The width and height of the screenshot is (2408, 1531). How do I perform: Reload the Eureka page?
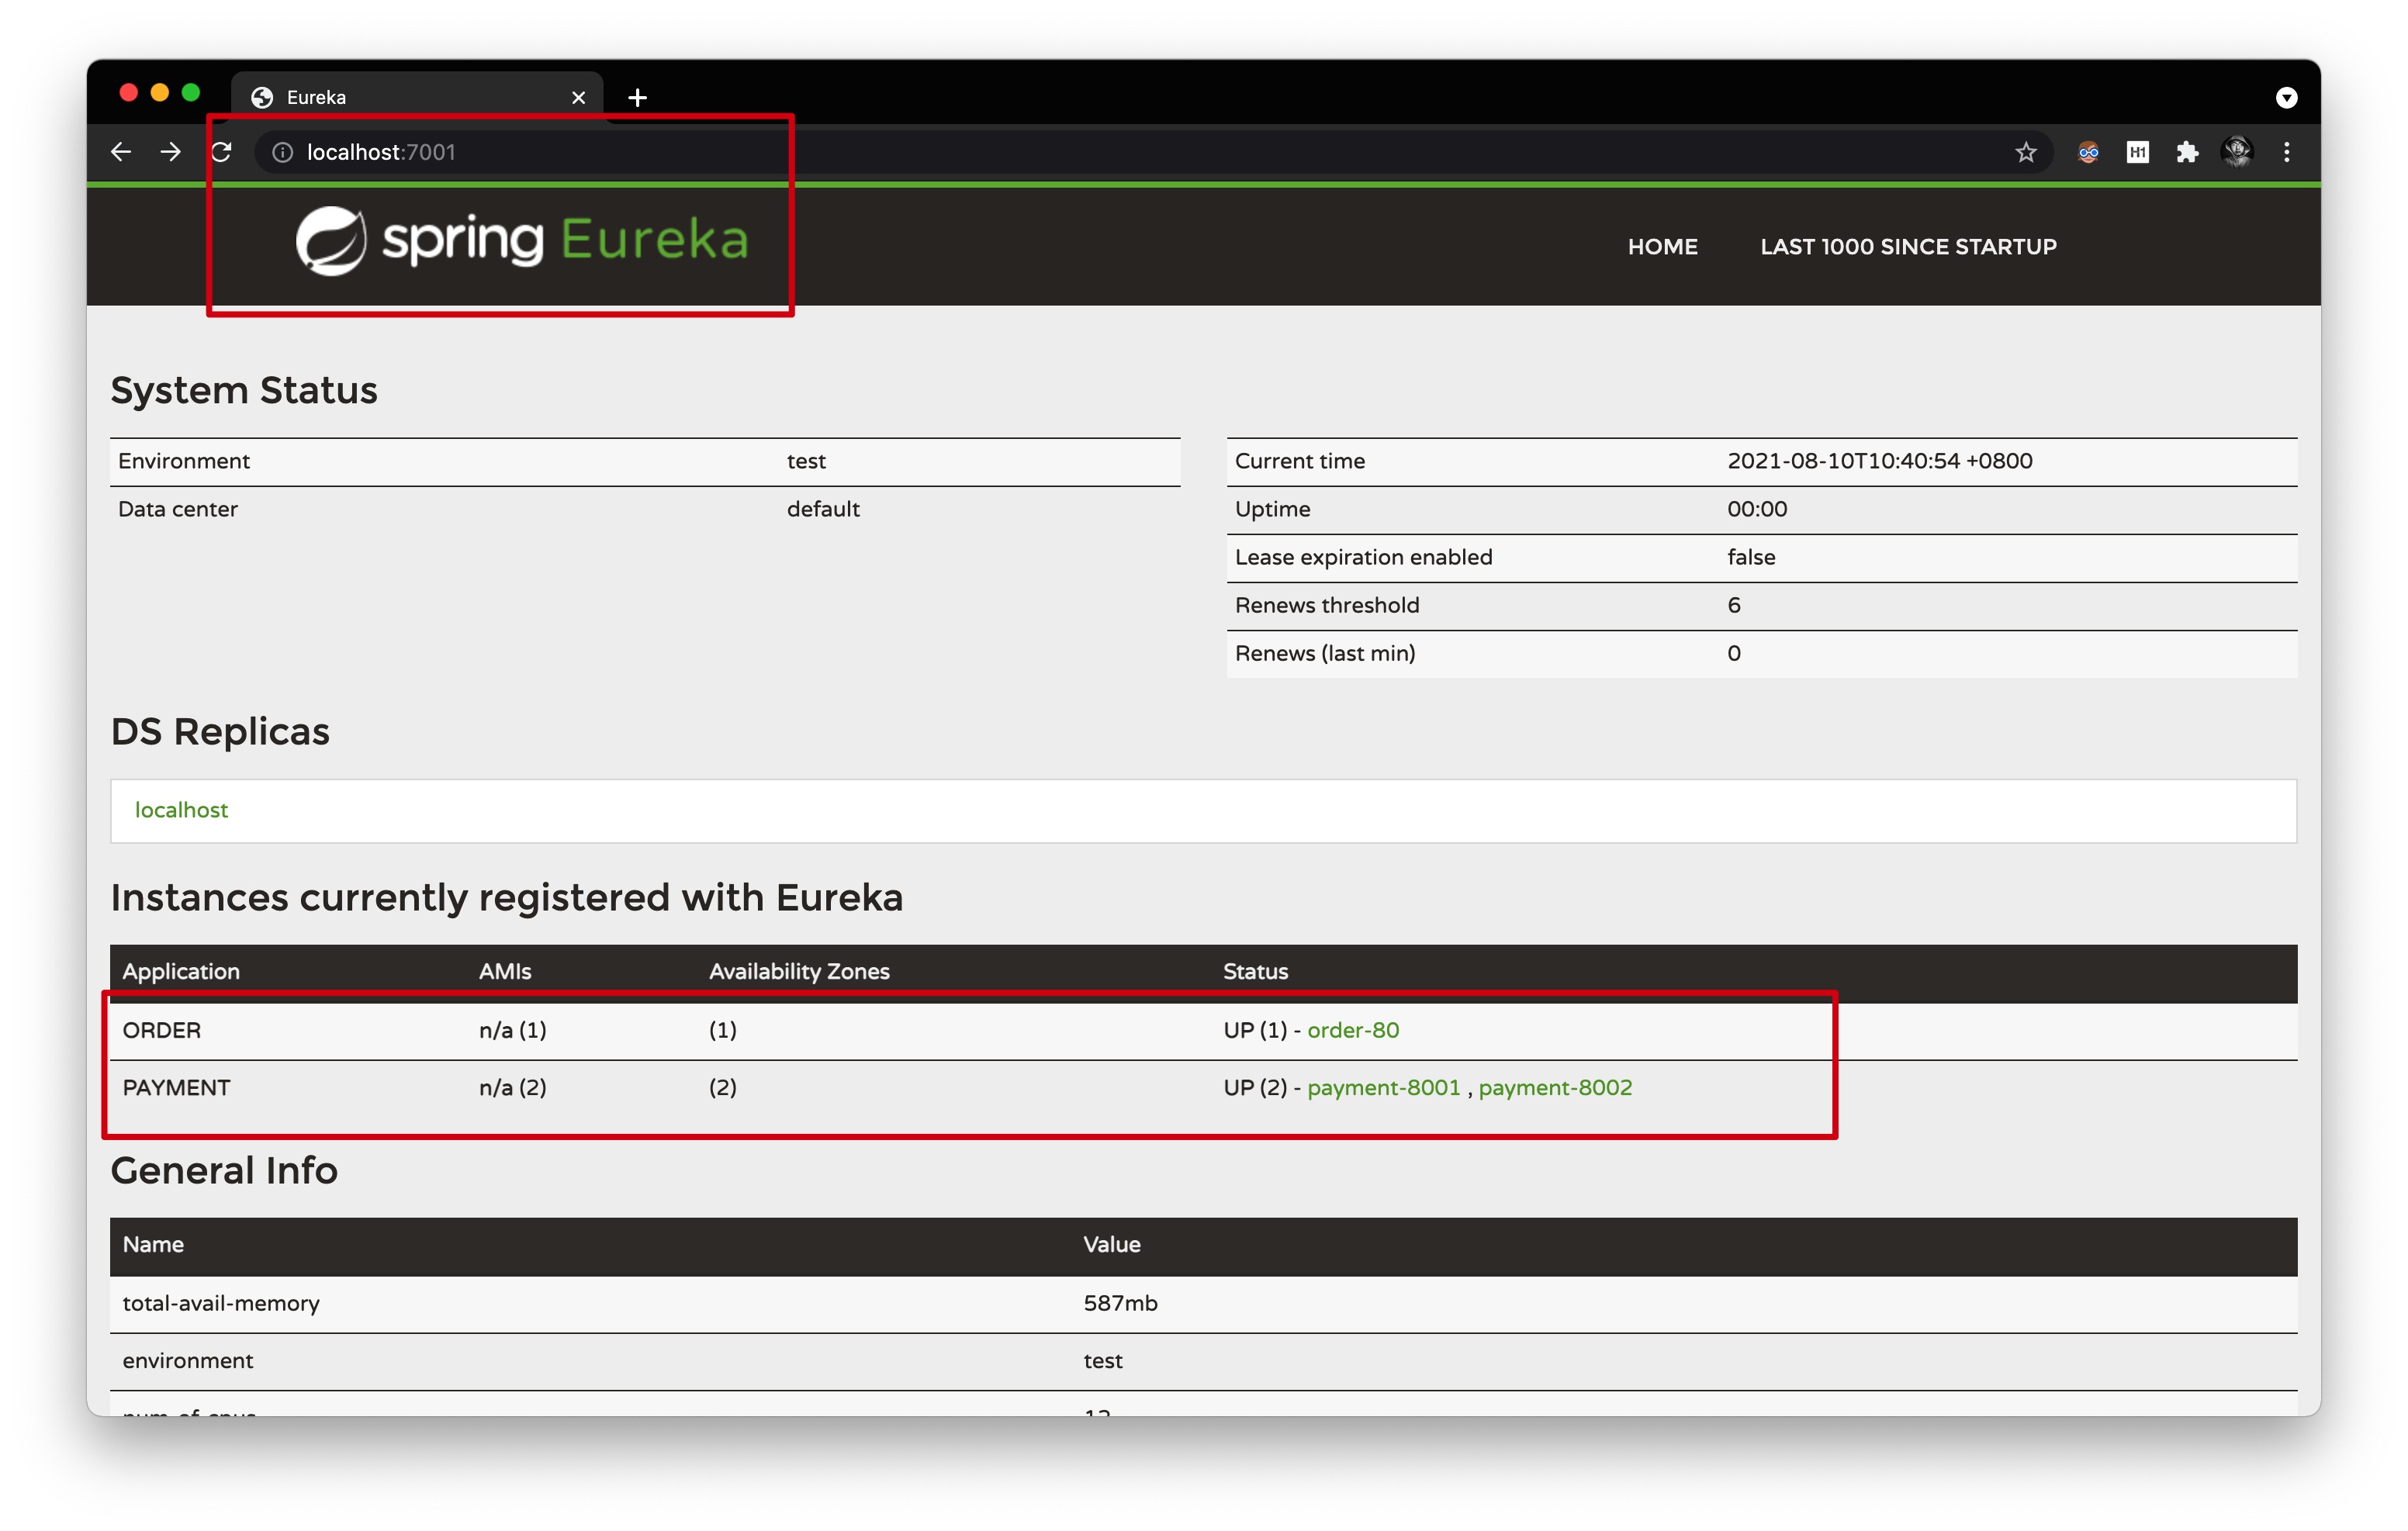click(221, 152)
